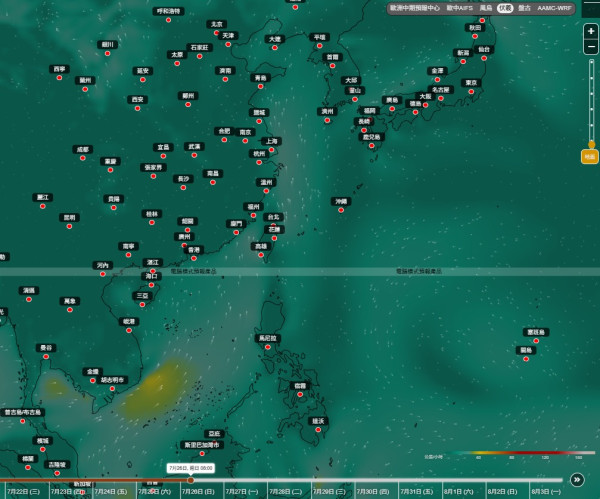Viewport: 600px width, 499px height.
Task: Select the 風烏 model tab
Action: tap(486, 8)
